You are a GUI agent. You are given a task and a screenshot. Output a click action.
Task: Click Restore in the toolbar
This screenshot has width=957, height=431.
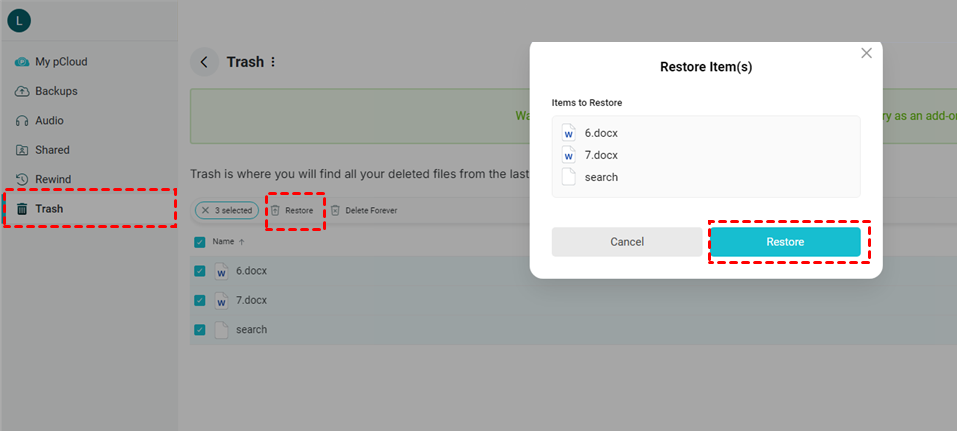(292, 211)
